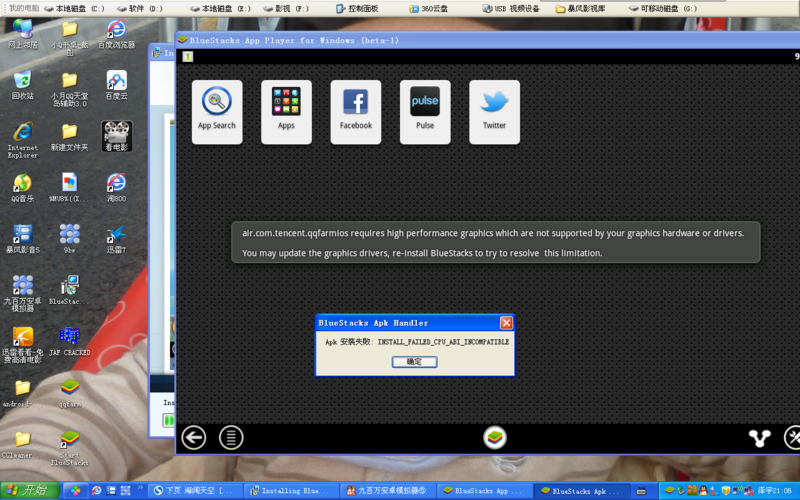Screen dimensions: 800x500
Task: Close the BlueStacks Apk Handler dialog
Action: point(506,322)
